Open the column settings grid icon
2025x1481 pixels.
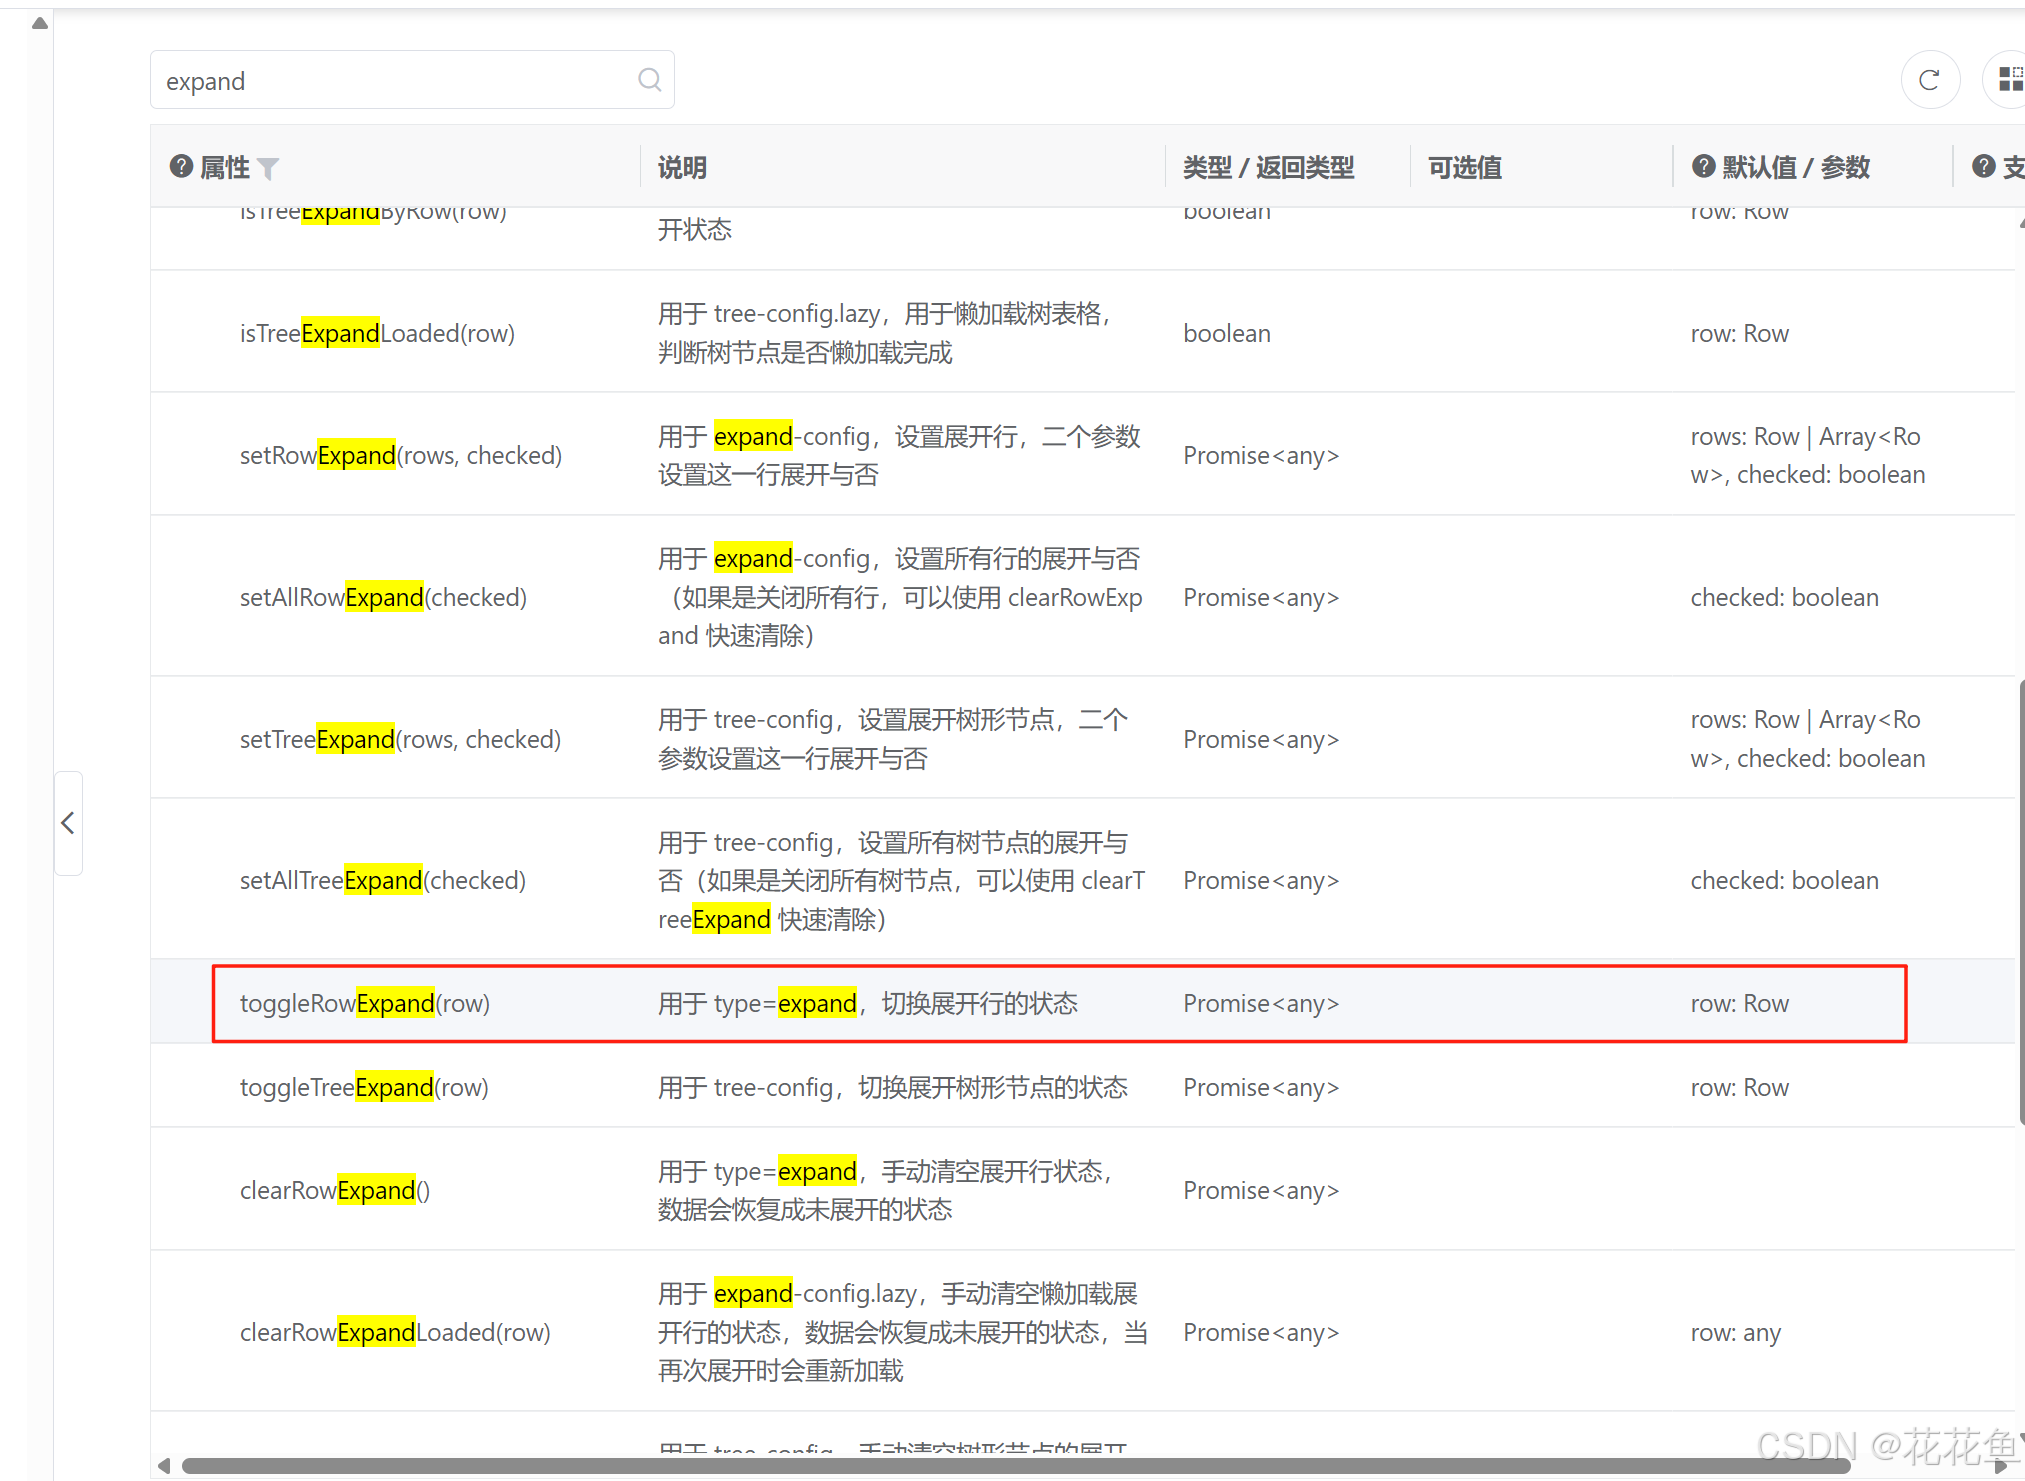click(x=2009, y=79)
